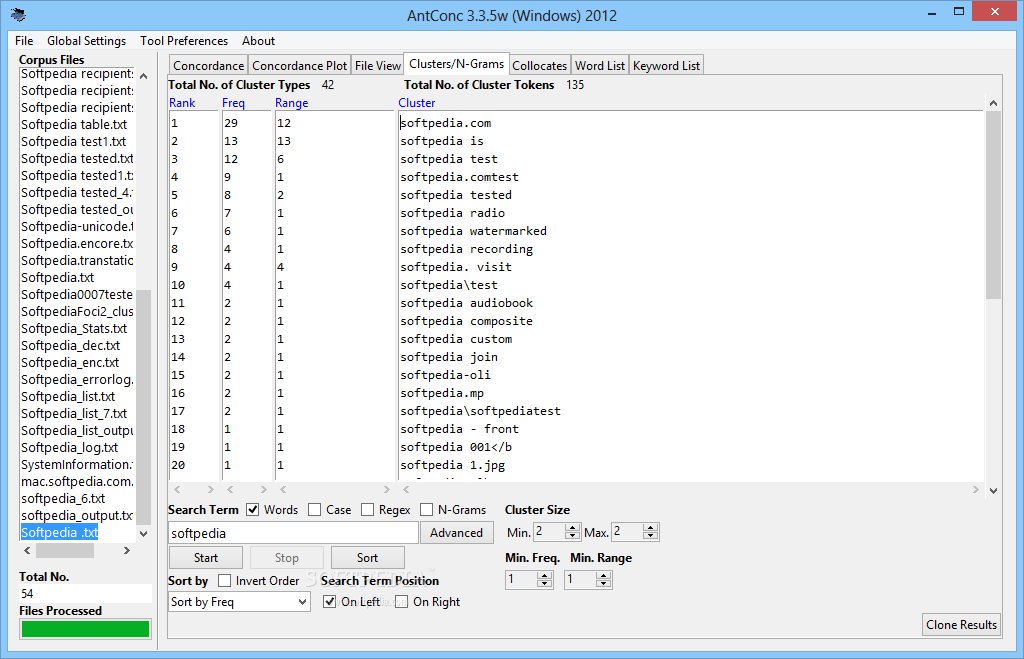Image resolution: width=1024 pixels, height=659 pixels.
Task: Switch to the Word List tab
Action: pyautogui.click(x=600, y=65)
